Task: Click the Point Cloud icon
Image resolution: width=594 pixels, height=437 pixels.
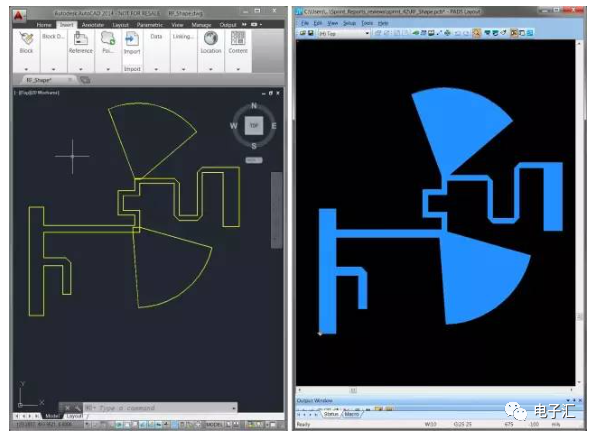Action: coord(108,39)
